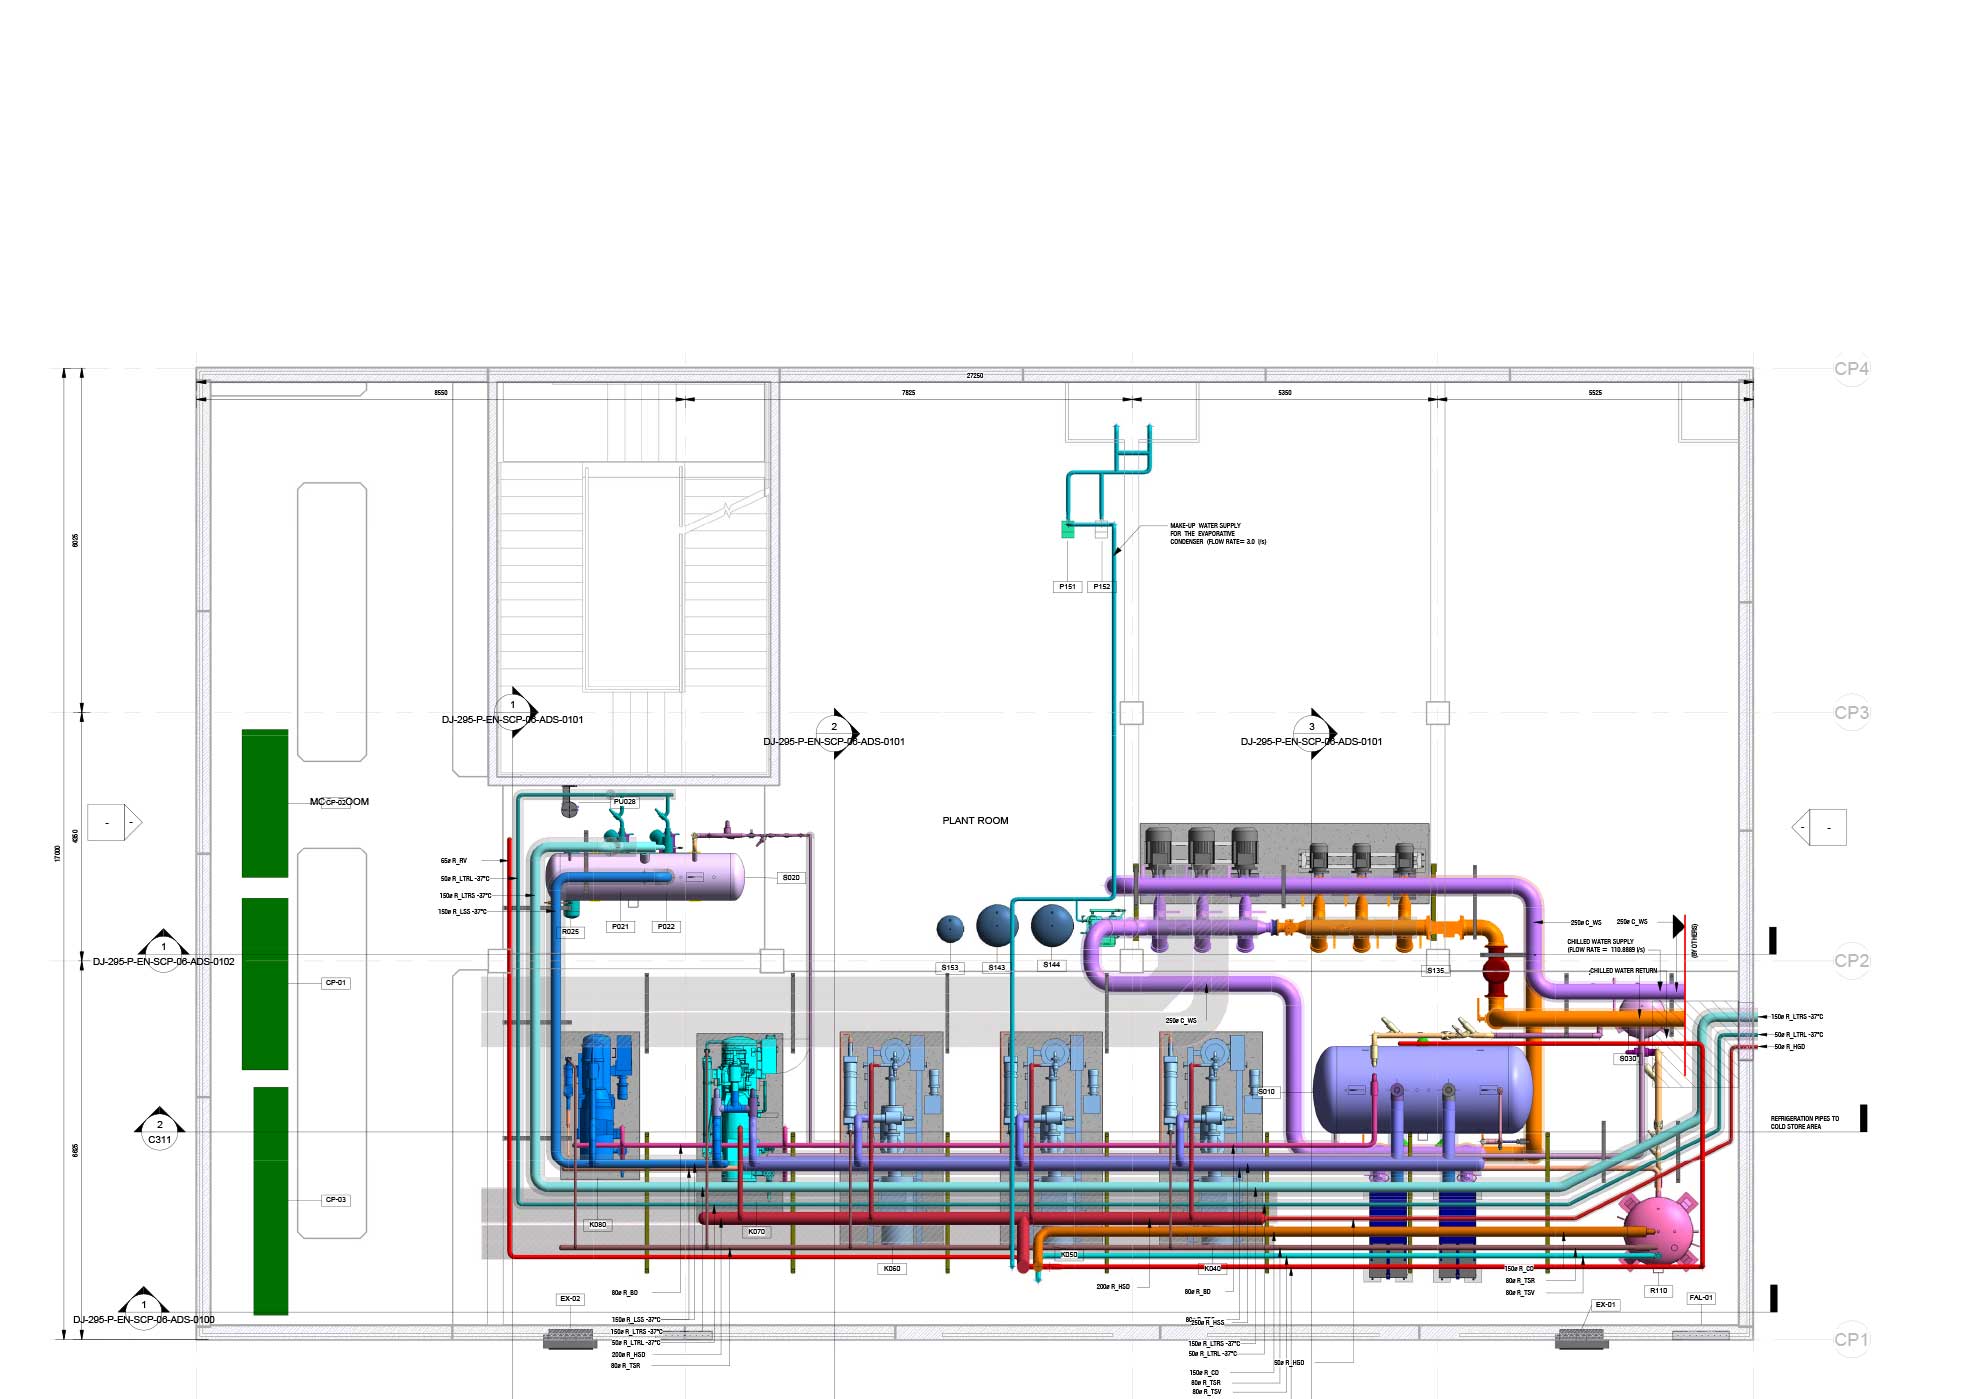Image resolution: width=1980 pixels, height=1399 pixels.
Task: Click the PLANT ROOM label
Action: tap(975, 820)
